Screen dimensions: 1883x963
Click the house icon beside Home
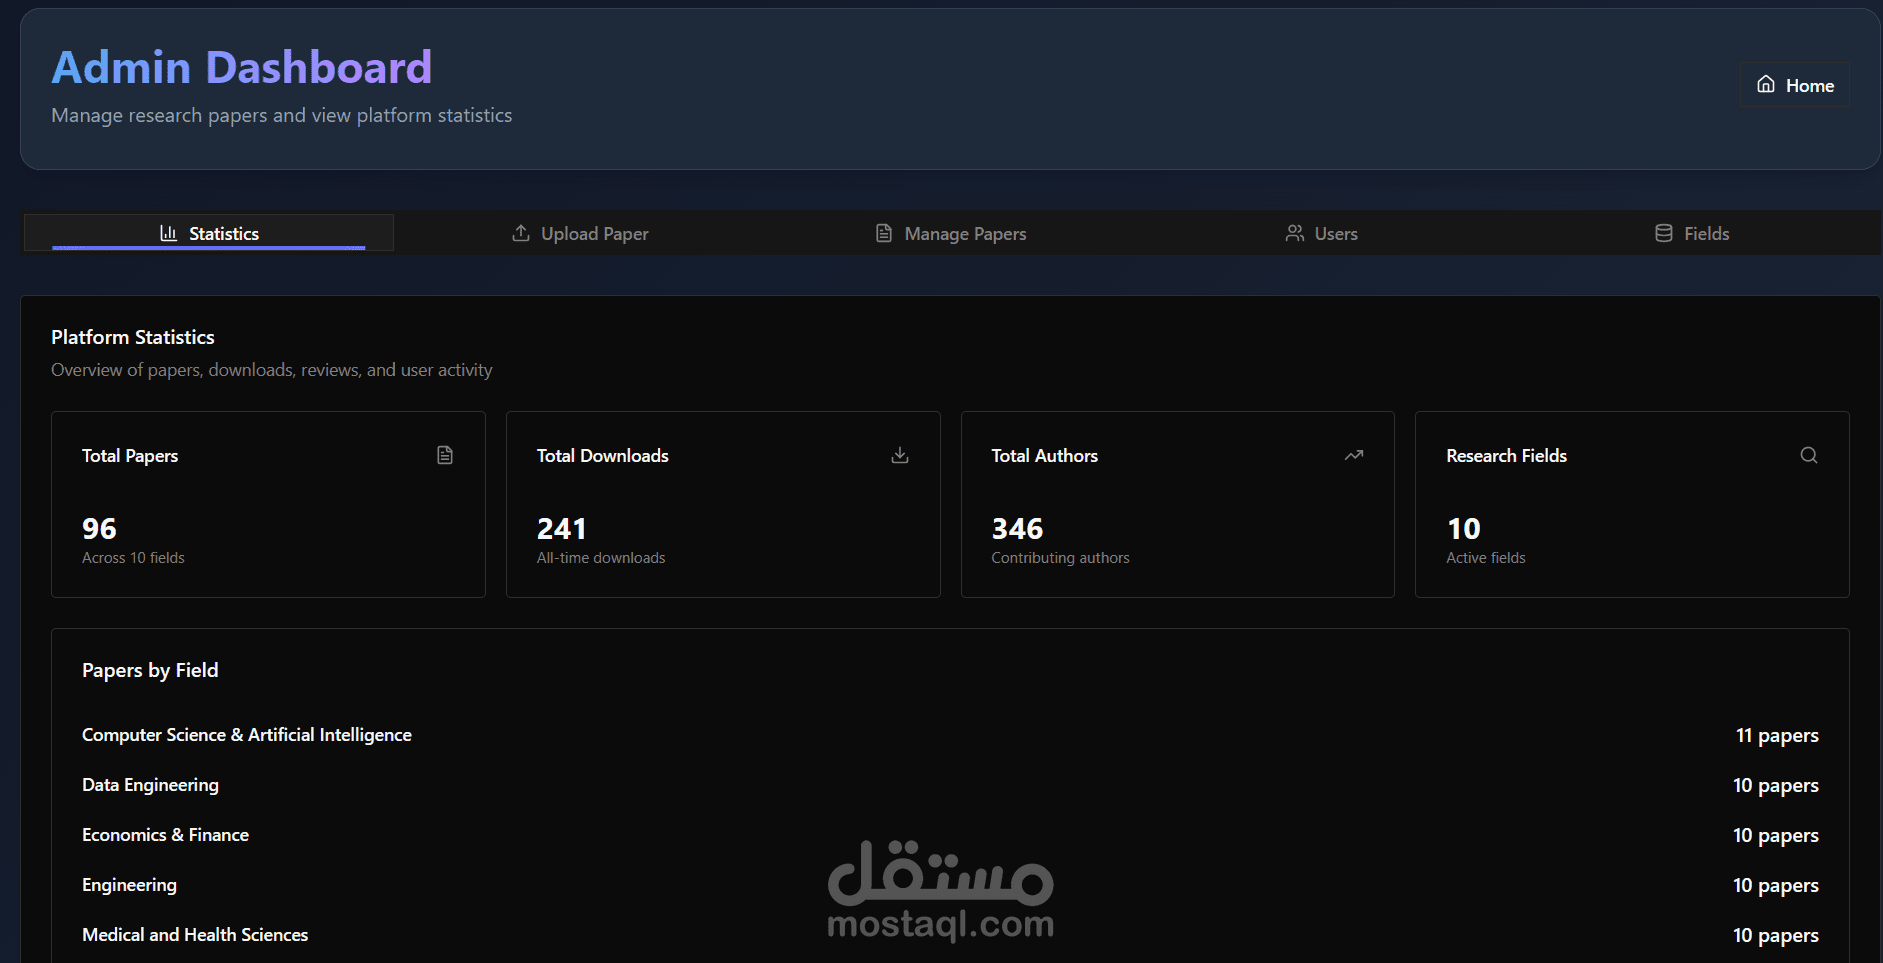tap(1766, 85)
